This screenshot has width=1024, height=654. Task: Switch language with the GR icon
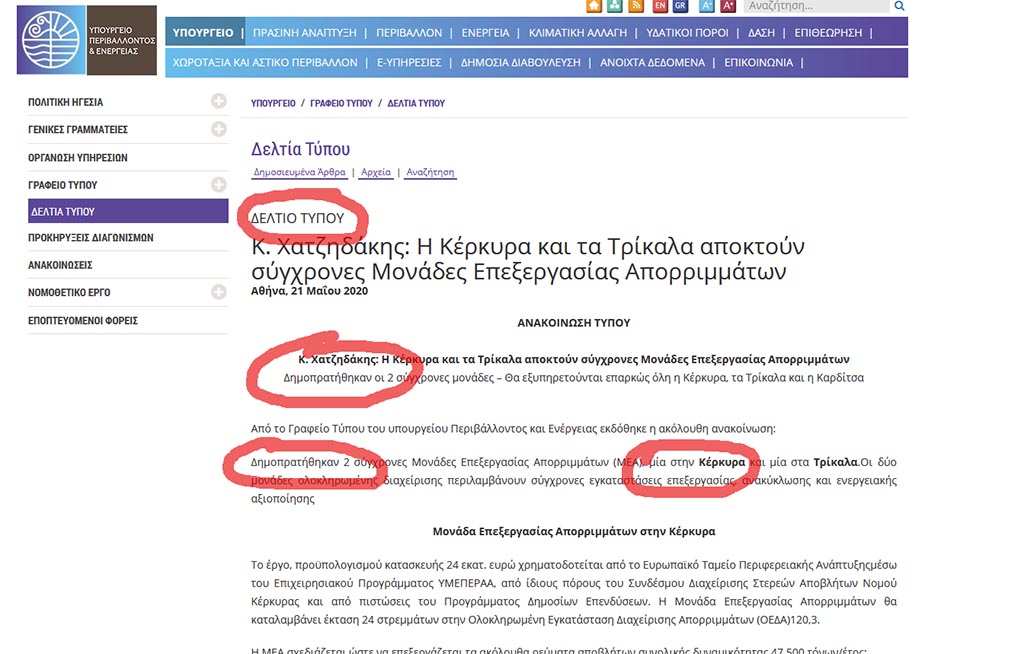pyautogui.click(x=680, y=6)
